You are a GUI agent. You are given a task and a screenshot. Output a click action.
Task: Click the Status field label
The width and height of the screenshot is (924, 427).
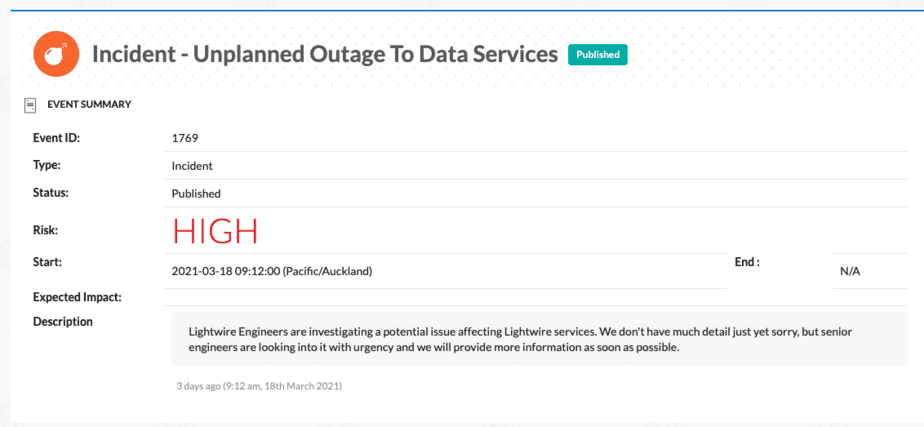coord(51,193)
